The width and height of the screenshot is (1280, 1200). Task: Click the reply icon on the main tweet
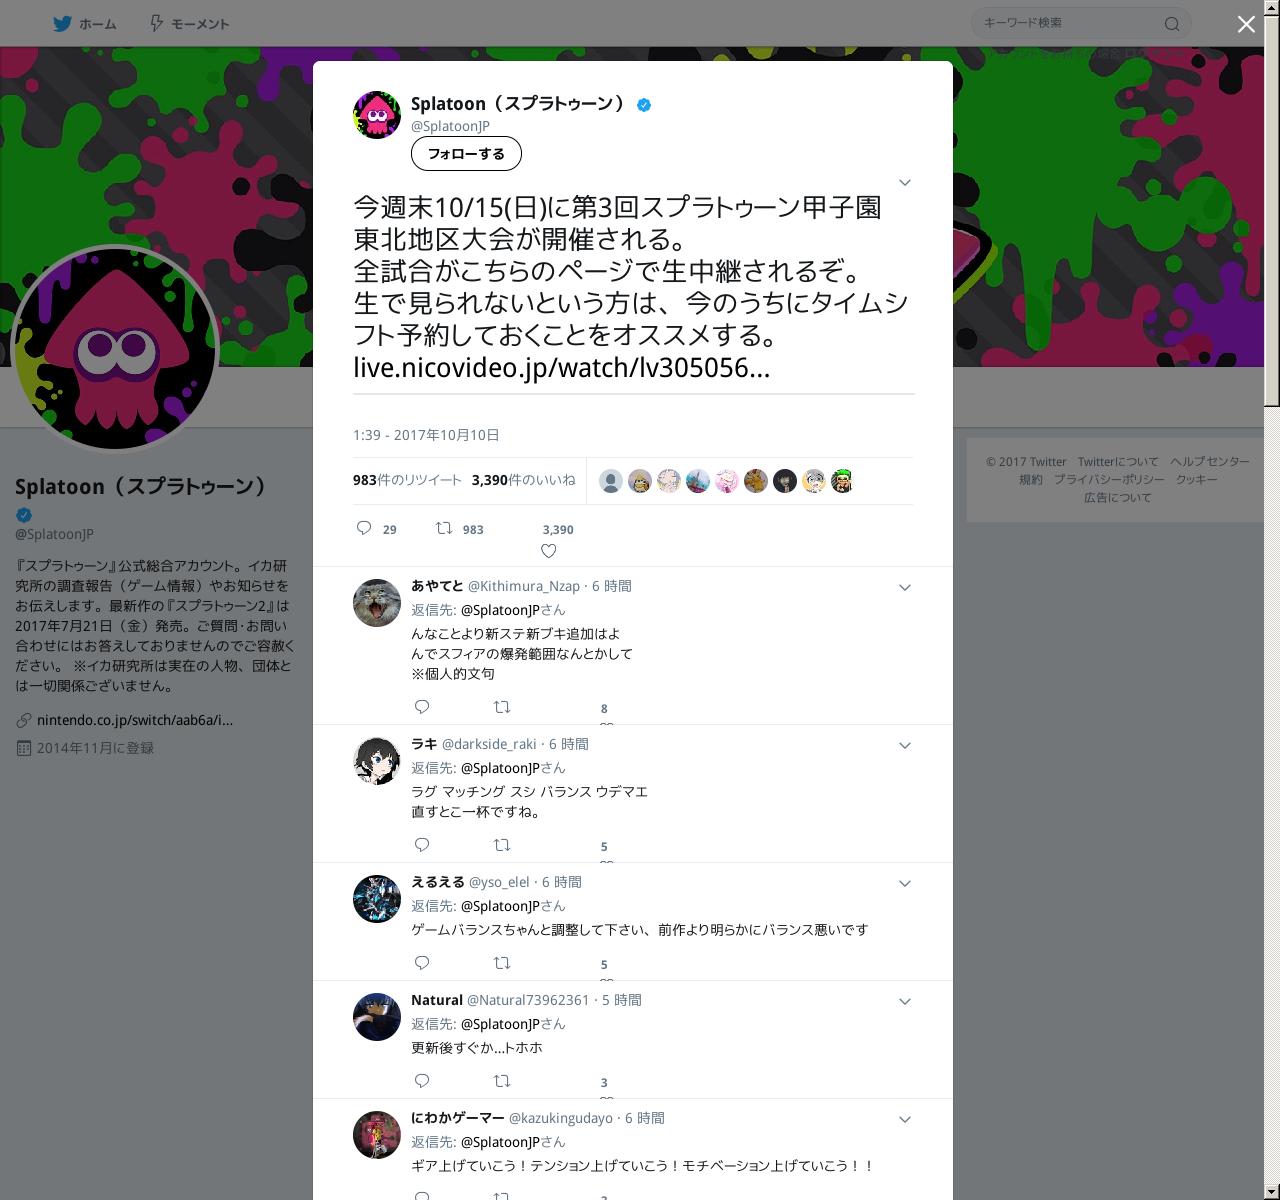(x=364, y=528)
